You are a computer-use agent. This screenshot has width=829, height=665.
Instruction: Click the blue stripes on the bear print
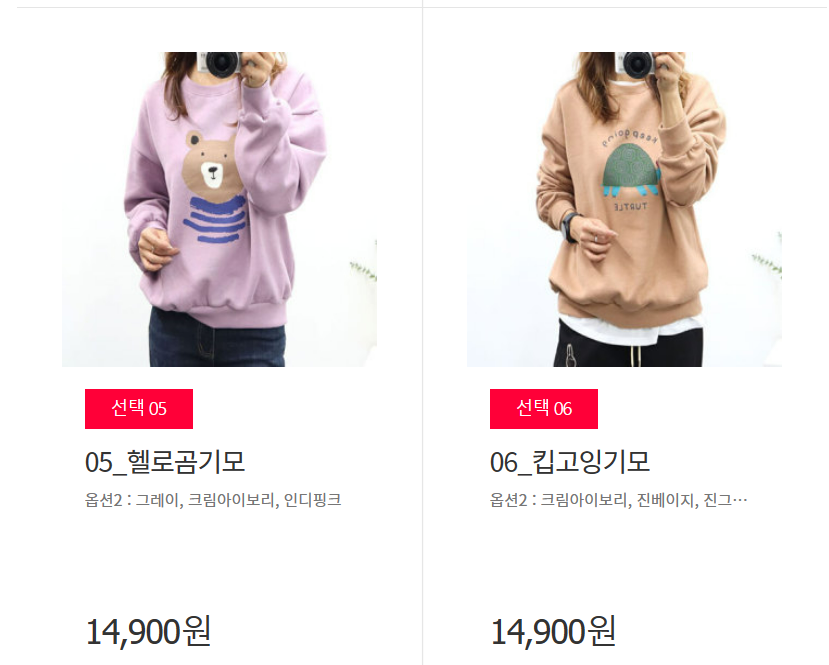click(216, 219)
